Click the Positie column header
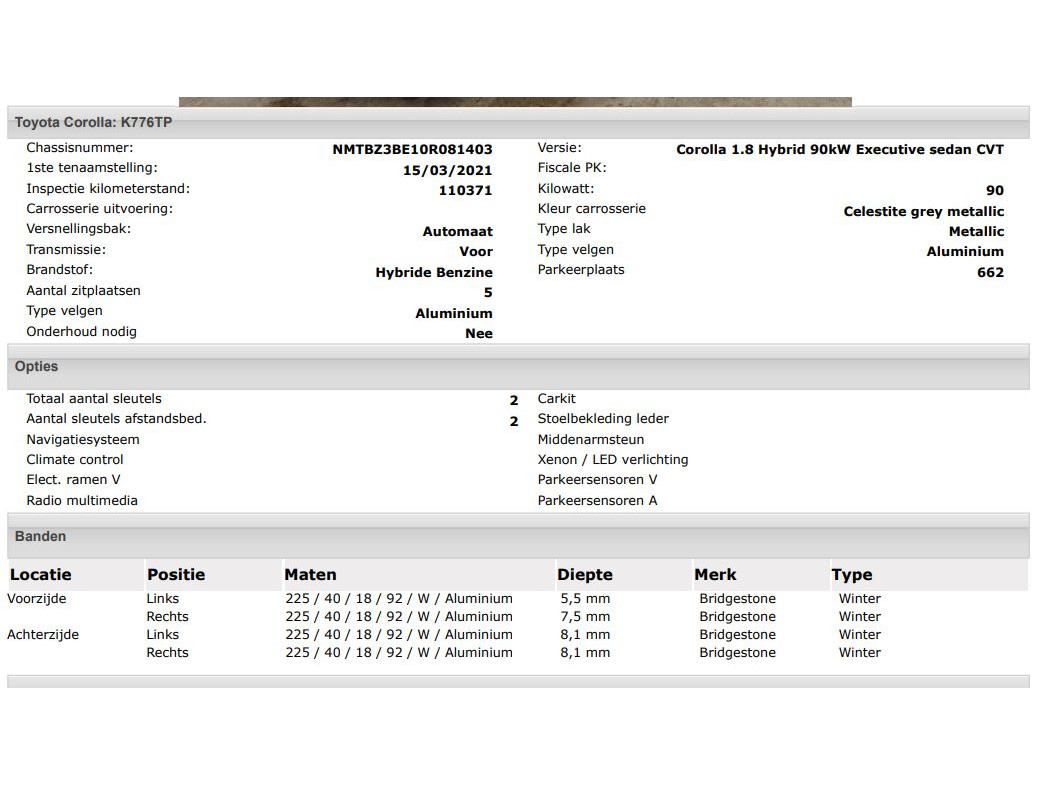Screen dimensions: 1047x785 tap(176, 575)
